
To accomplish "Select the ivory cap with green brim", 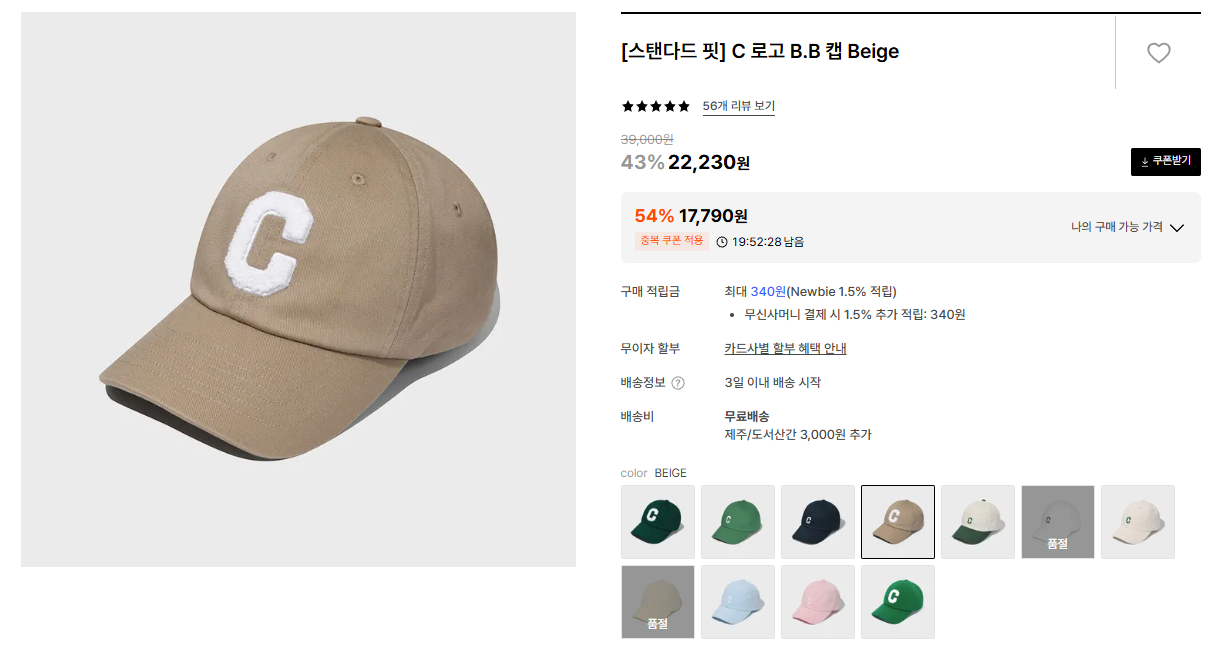I will click(978, 522).
